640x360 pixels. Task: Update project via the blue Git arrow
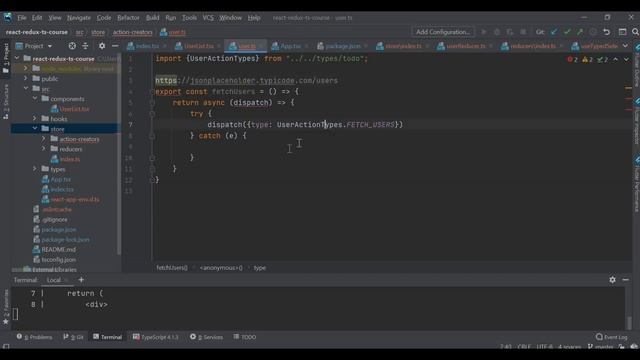(554, 32)
